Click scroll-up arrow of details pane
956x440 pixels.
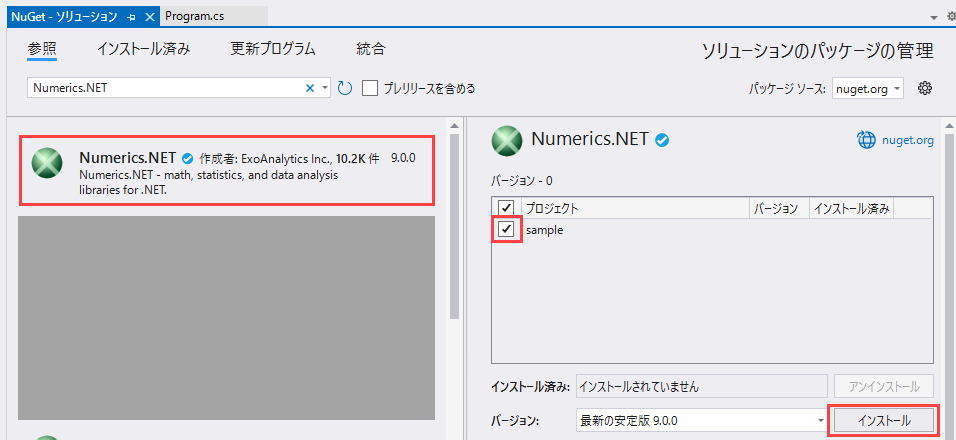[949, 126]
